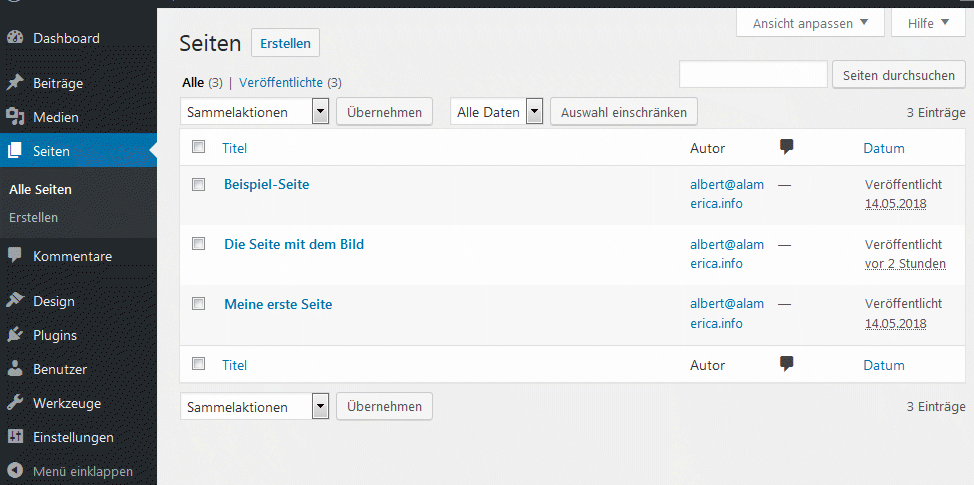Sort by Titel in table footer
The height and width of the screenshot is (485, 974).
(234, 365)
